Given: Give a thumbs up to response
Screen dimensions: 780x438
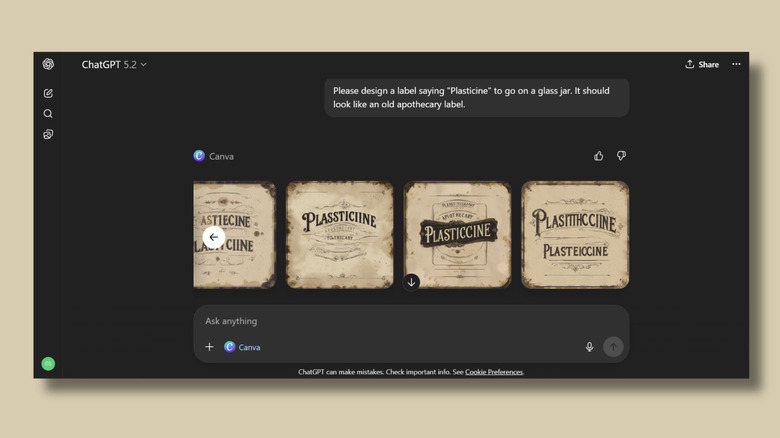Looking at the screenshot, I should coord(598,156).
